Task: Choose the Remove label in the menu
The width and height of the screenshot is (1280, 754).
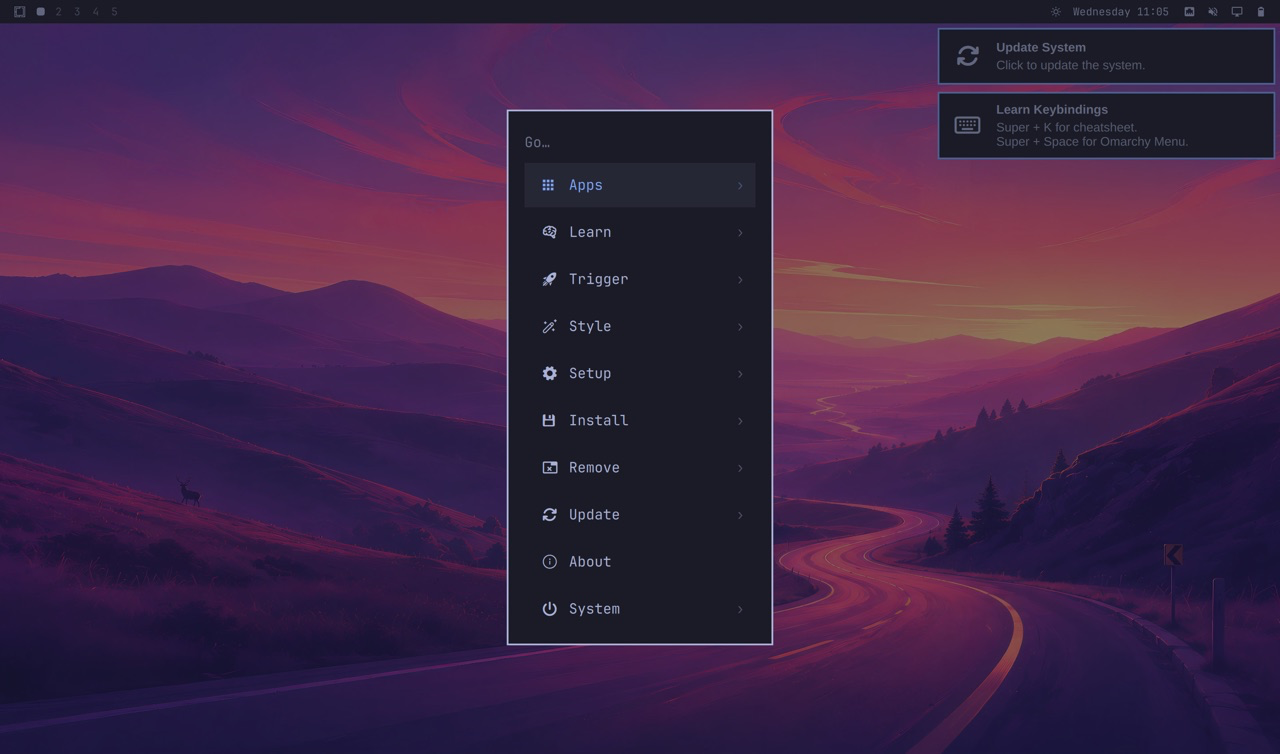Action: pos(594,467)
